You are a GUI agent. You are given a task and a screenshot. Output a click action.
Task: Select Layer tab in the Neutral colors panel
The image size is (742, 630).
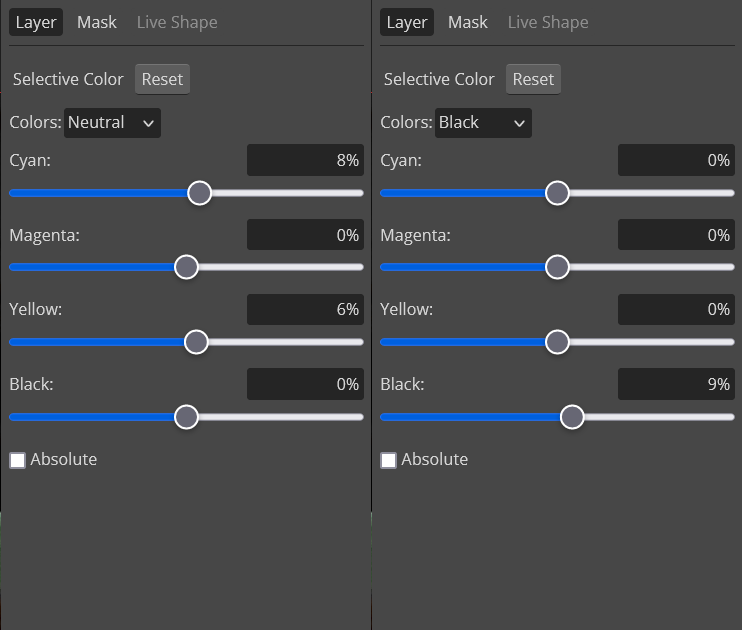(x=36, y=22)
